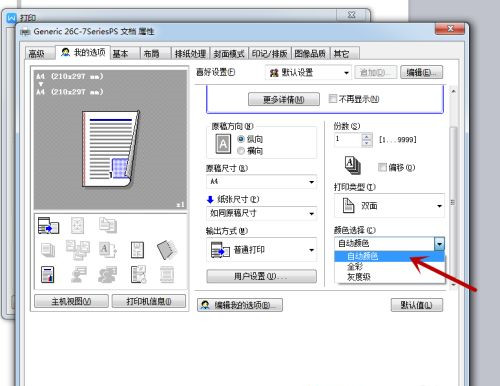Click the output method printer icon
Viewport: 500px width, 386px height.
click(220, 250)
